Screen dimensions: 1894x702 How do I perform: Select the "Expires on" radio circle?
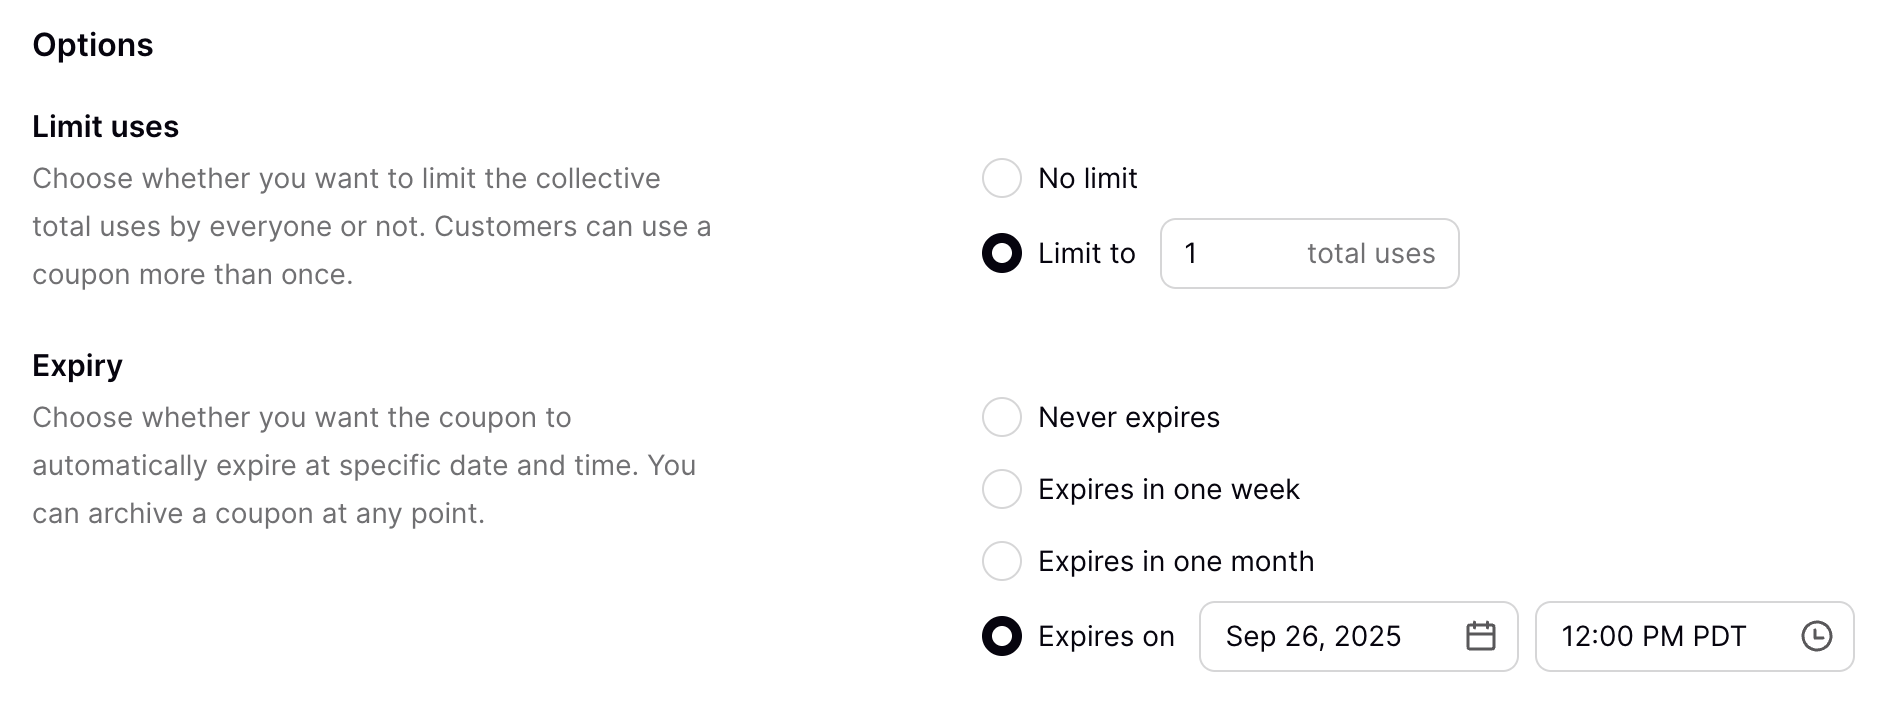(1002, 636)
